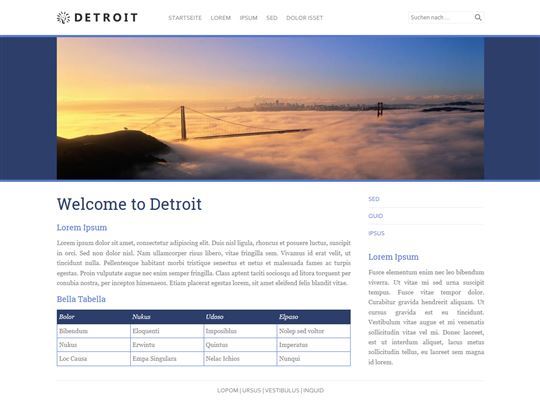Focus the 'Suchen nach' search field
The width and height of the screenshot is (540, 405).
click(x=441, y=17)
